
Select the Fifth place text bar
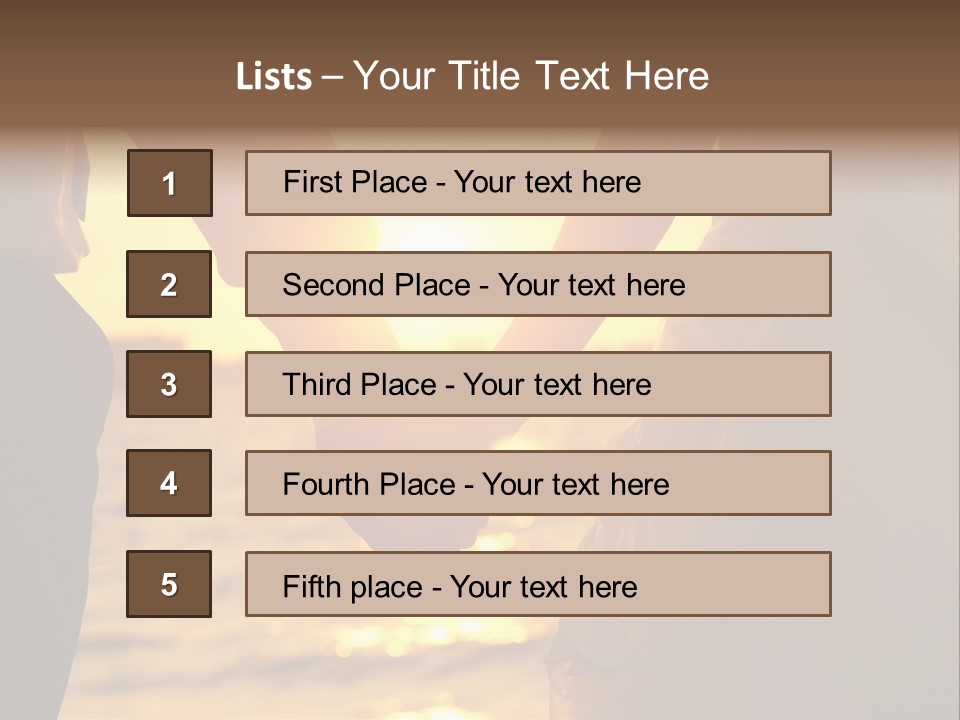click(538, 584)
